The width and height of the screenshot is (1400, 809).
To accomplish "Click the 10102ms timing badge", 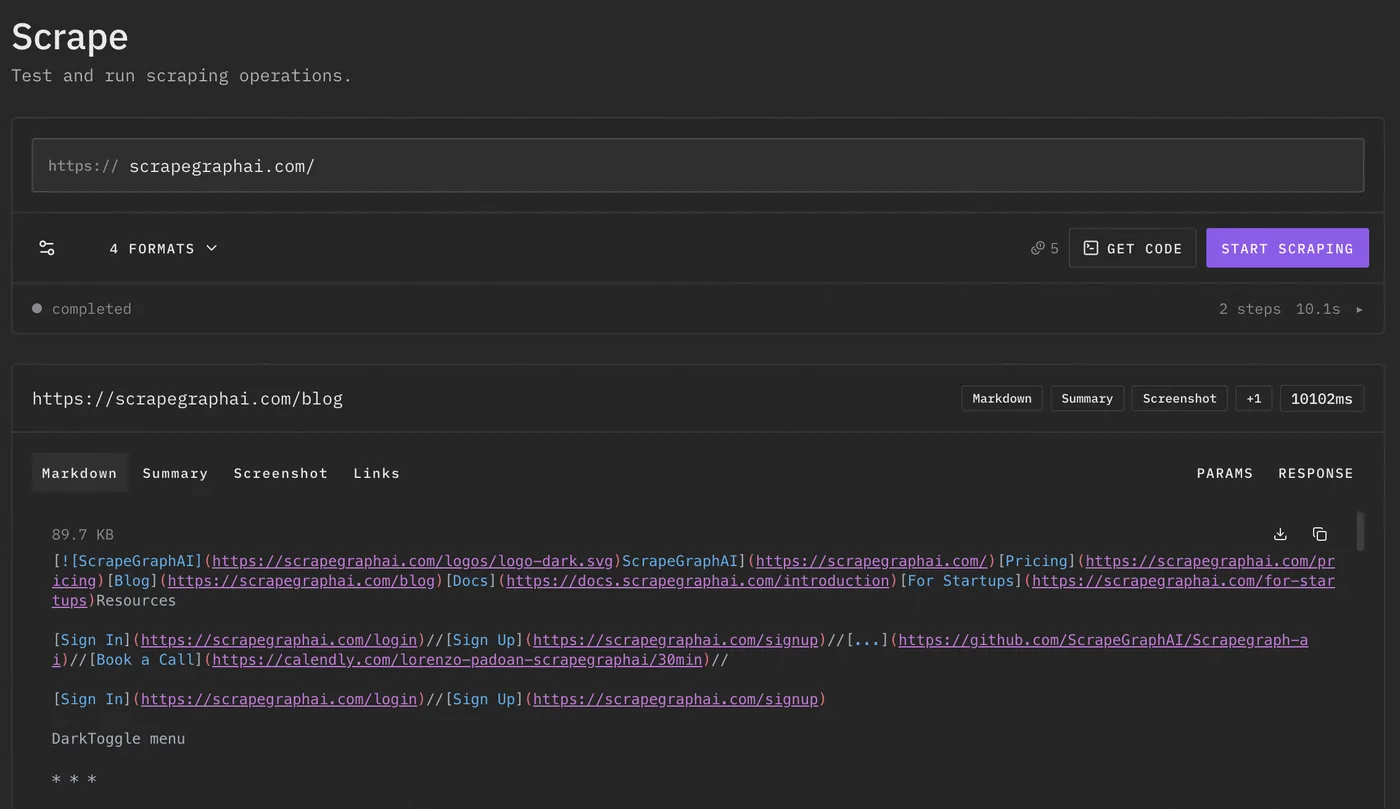I will [x=1322, y=398].
